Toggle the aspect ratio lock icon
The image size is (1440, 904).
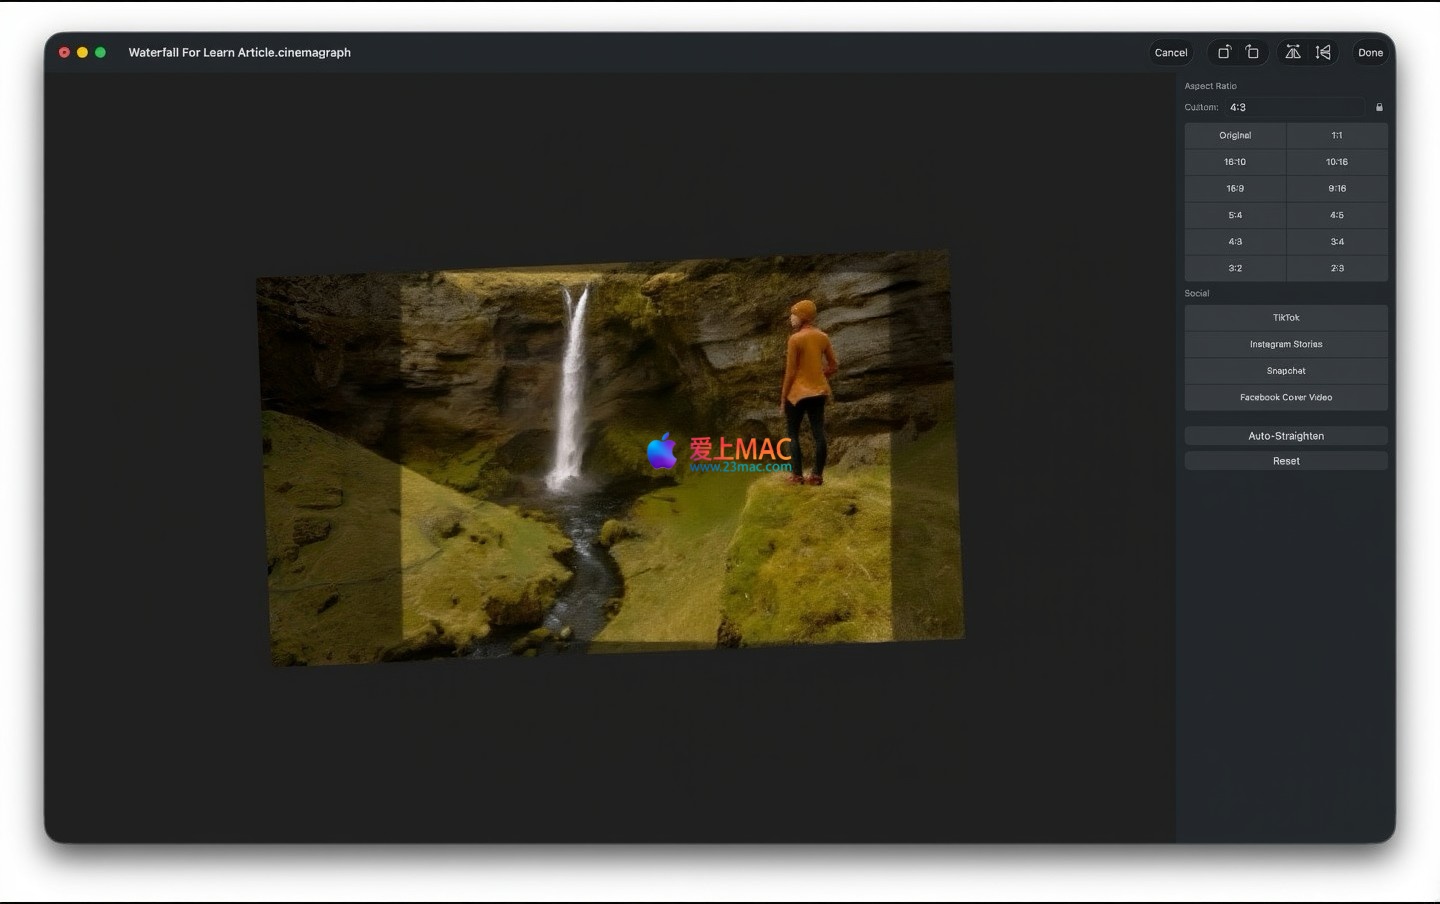pos(1379,107)
